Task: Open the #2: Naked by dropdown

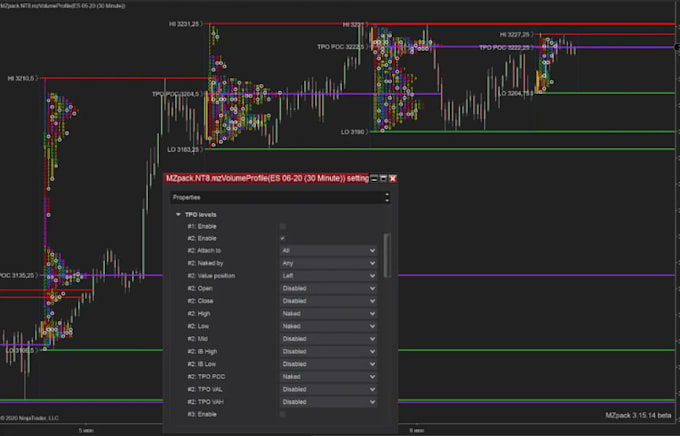Action: [x=328, y=263]
